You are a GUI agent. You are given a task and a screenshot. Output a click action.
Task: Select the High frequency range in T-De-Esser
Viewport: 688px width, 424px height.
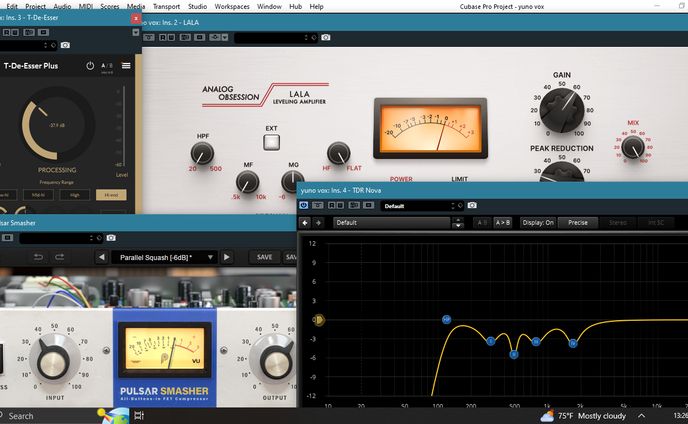click(75, 195)
